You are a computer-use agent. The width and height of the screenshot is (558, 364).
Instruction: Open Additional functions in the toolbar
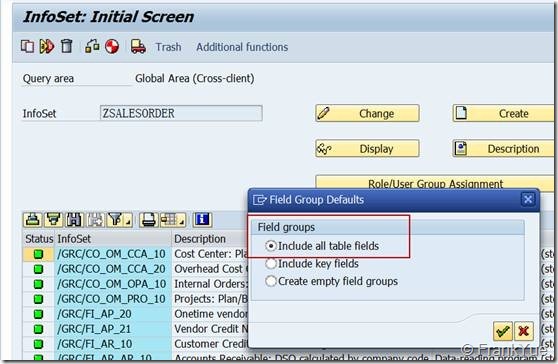[x=242, y=47]
